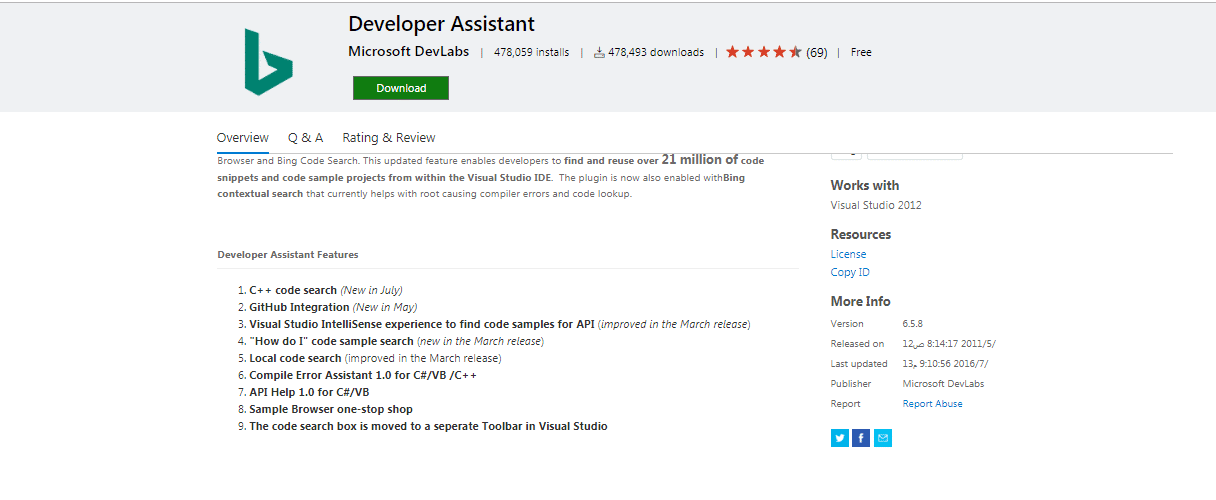This screenshot has height=500, width=1216.
Task: Click the version value 6.5.8
Action: [x=912, y=324]
